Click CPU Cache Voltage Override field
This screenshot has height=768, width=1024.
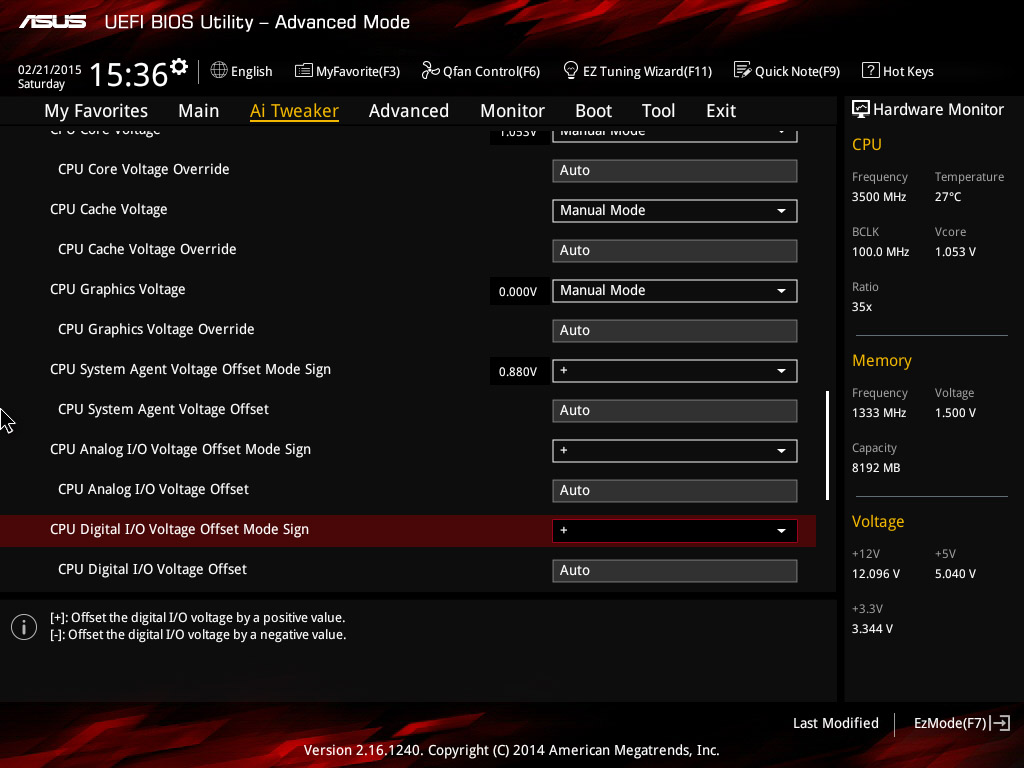point(675,251)
